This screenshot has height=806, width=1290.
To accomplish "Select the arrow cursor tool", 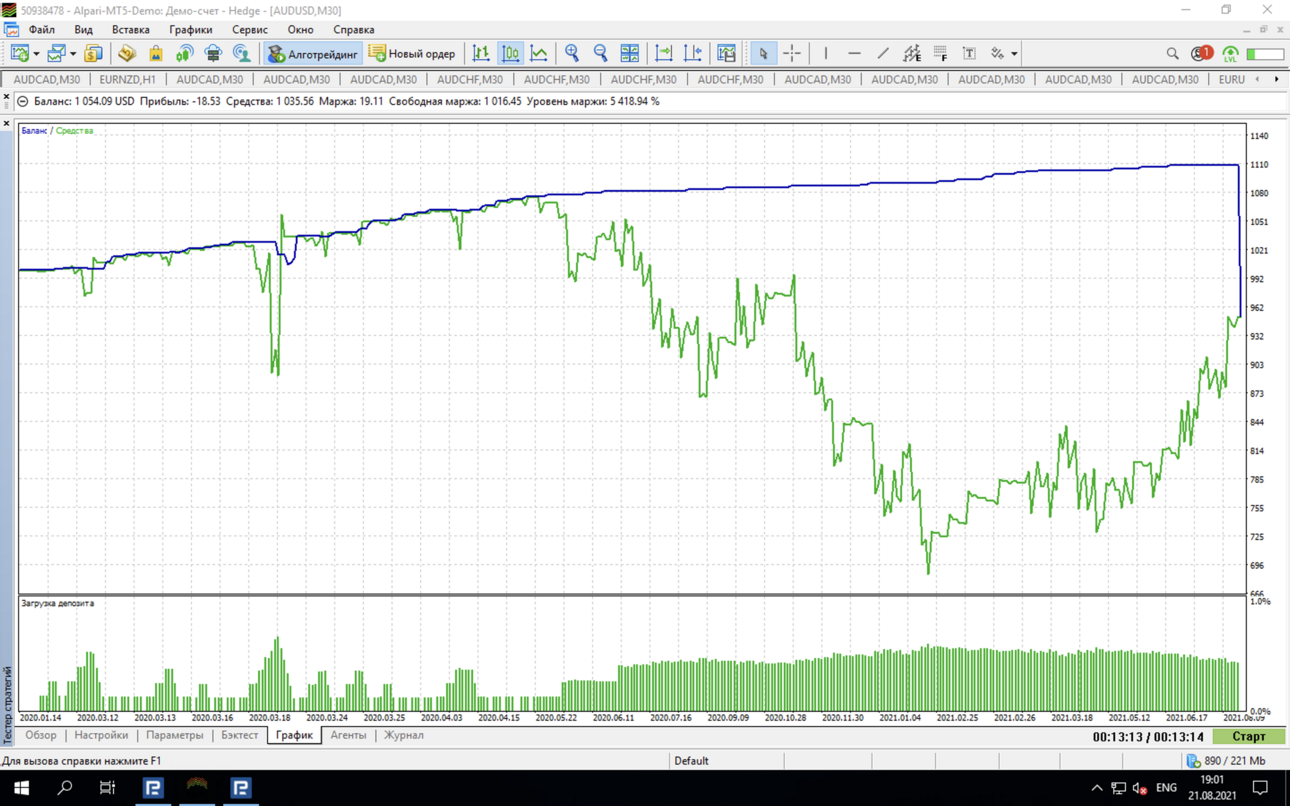I will pyautogui.click(x=763, y=53).
